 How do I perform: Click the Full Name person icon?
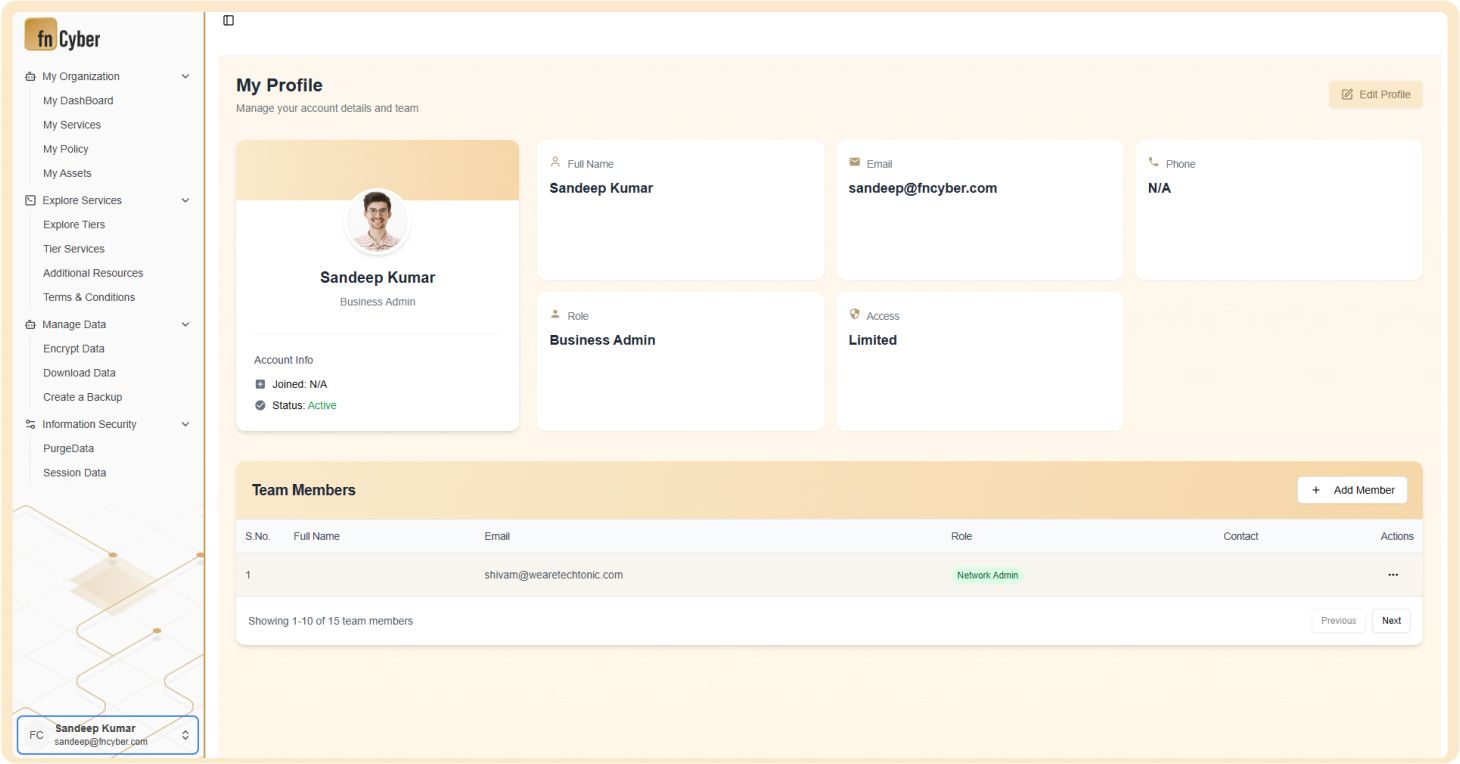click(x=555, y=161)
